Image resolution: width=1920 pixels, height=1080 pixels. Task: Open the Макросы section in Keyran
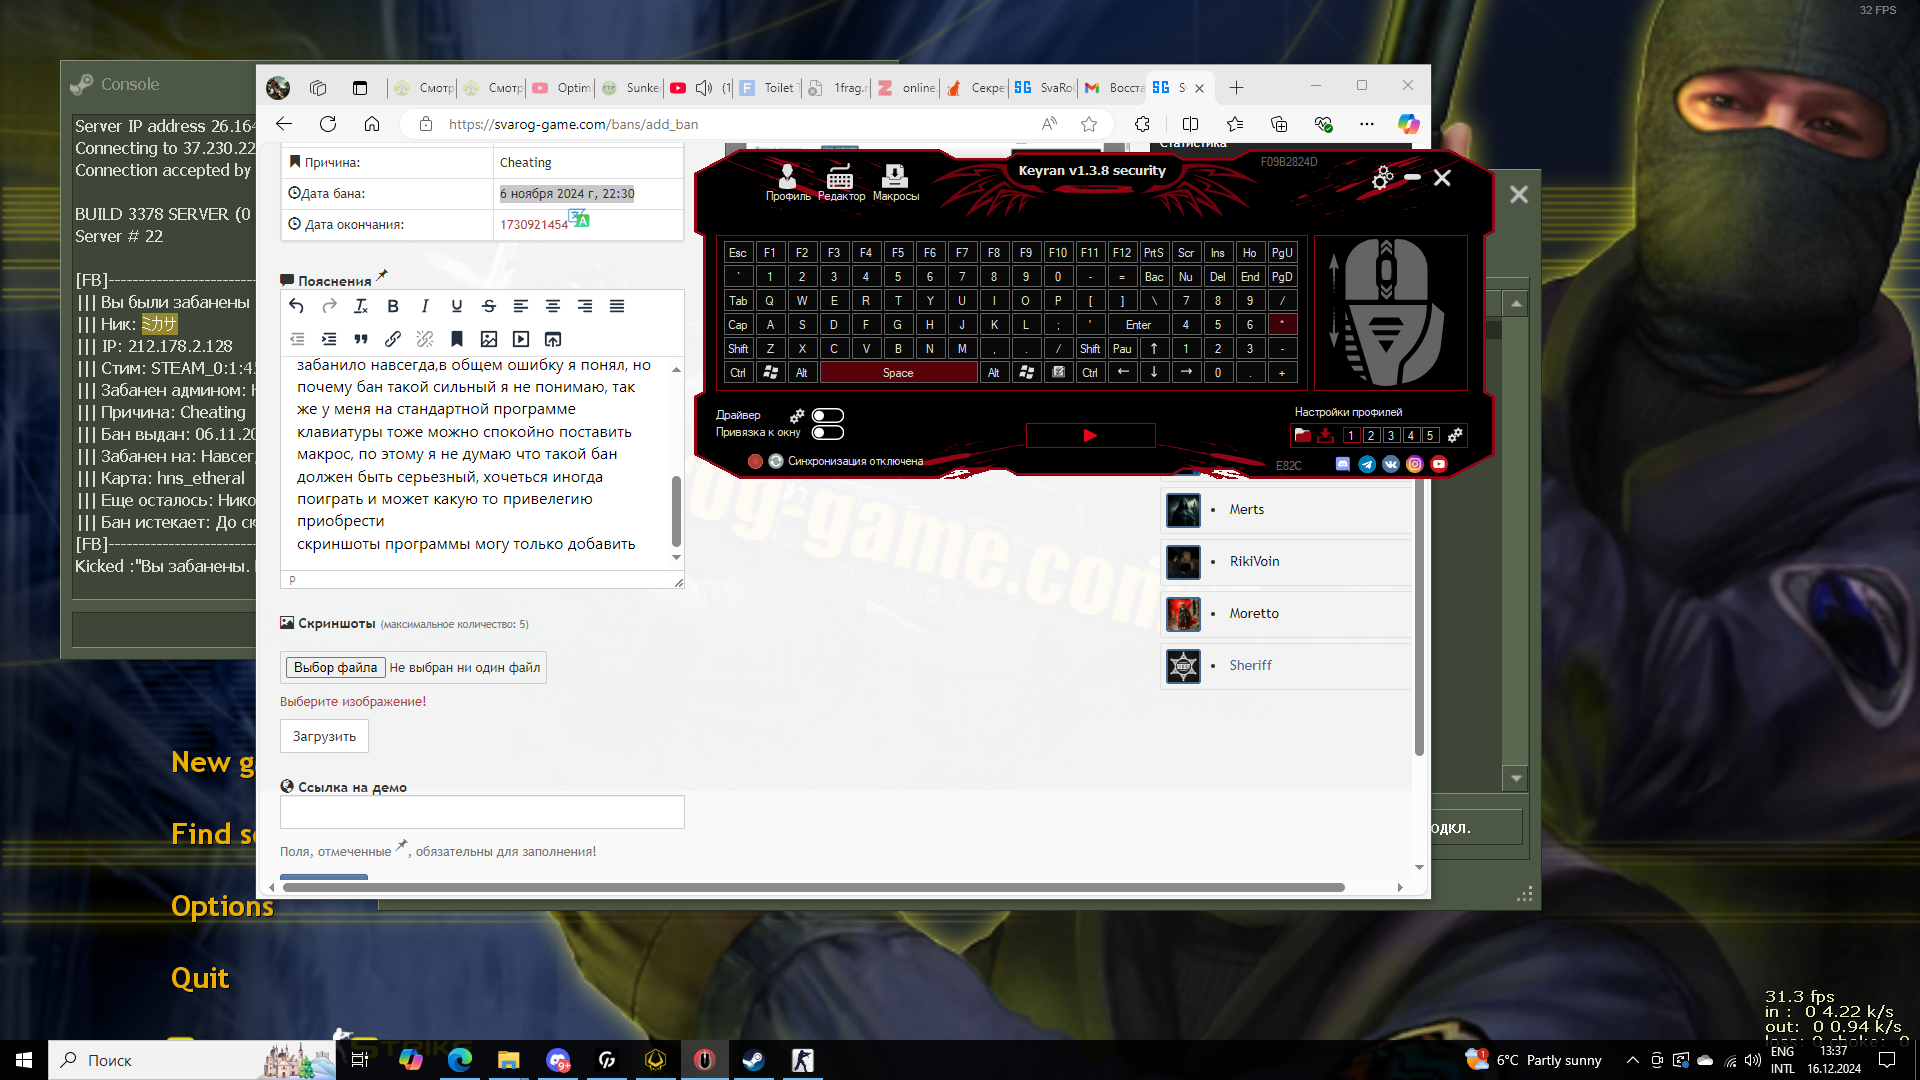pyautogui.click(x=895, y=182)
